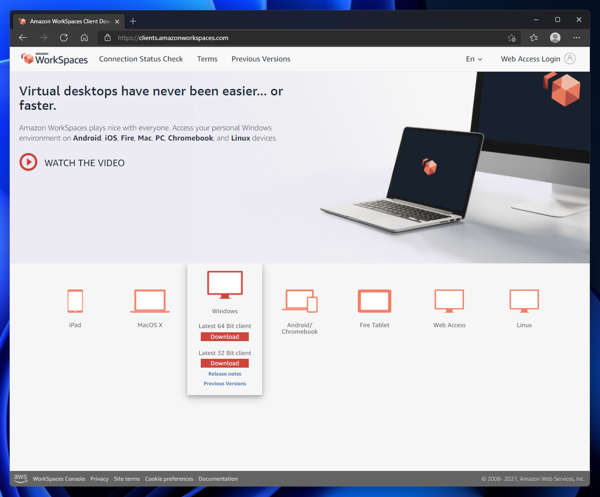600x497 pixels.
Task: Open the Windows Release notes link
Action: (225, 374)
